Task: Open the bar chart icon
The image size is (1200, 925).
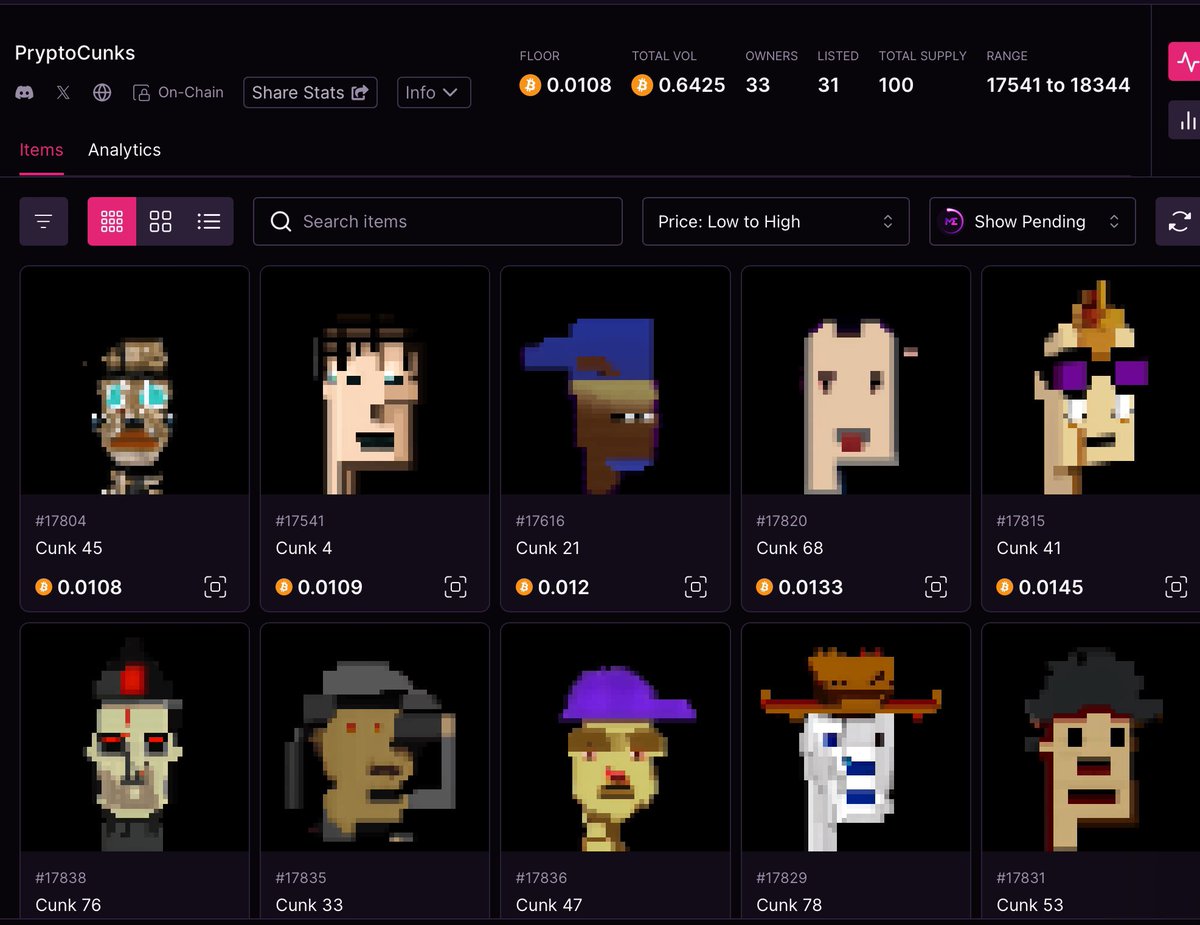Action: point(1187,120)
